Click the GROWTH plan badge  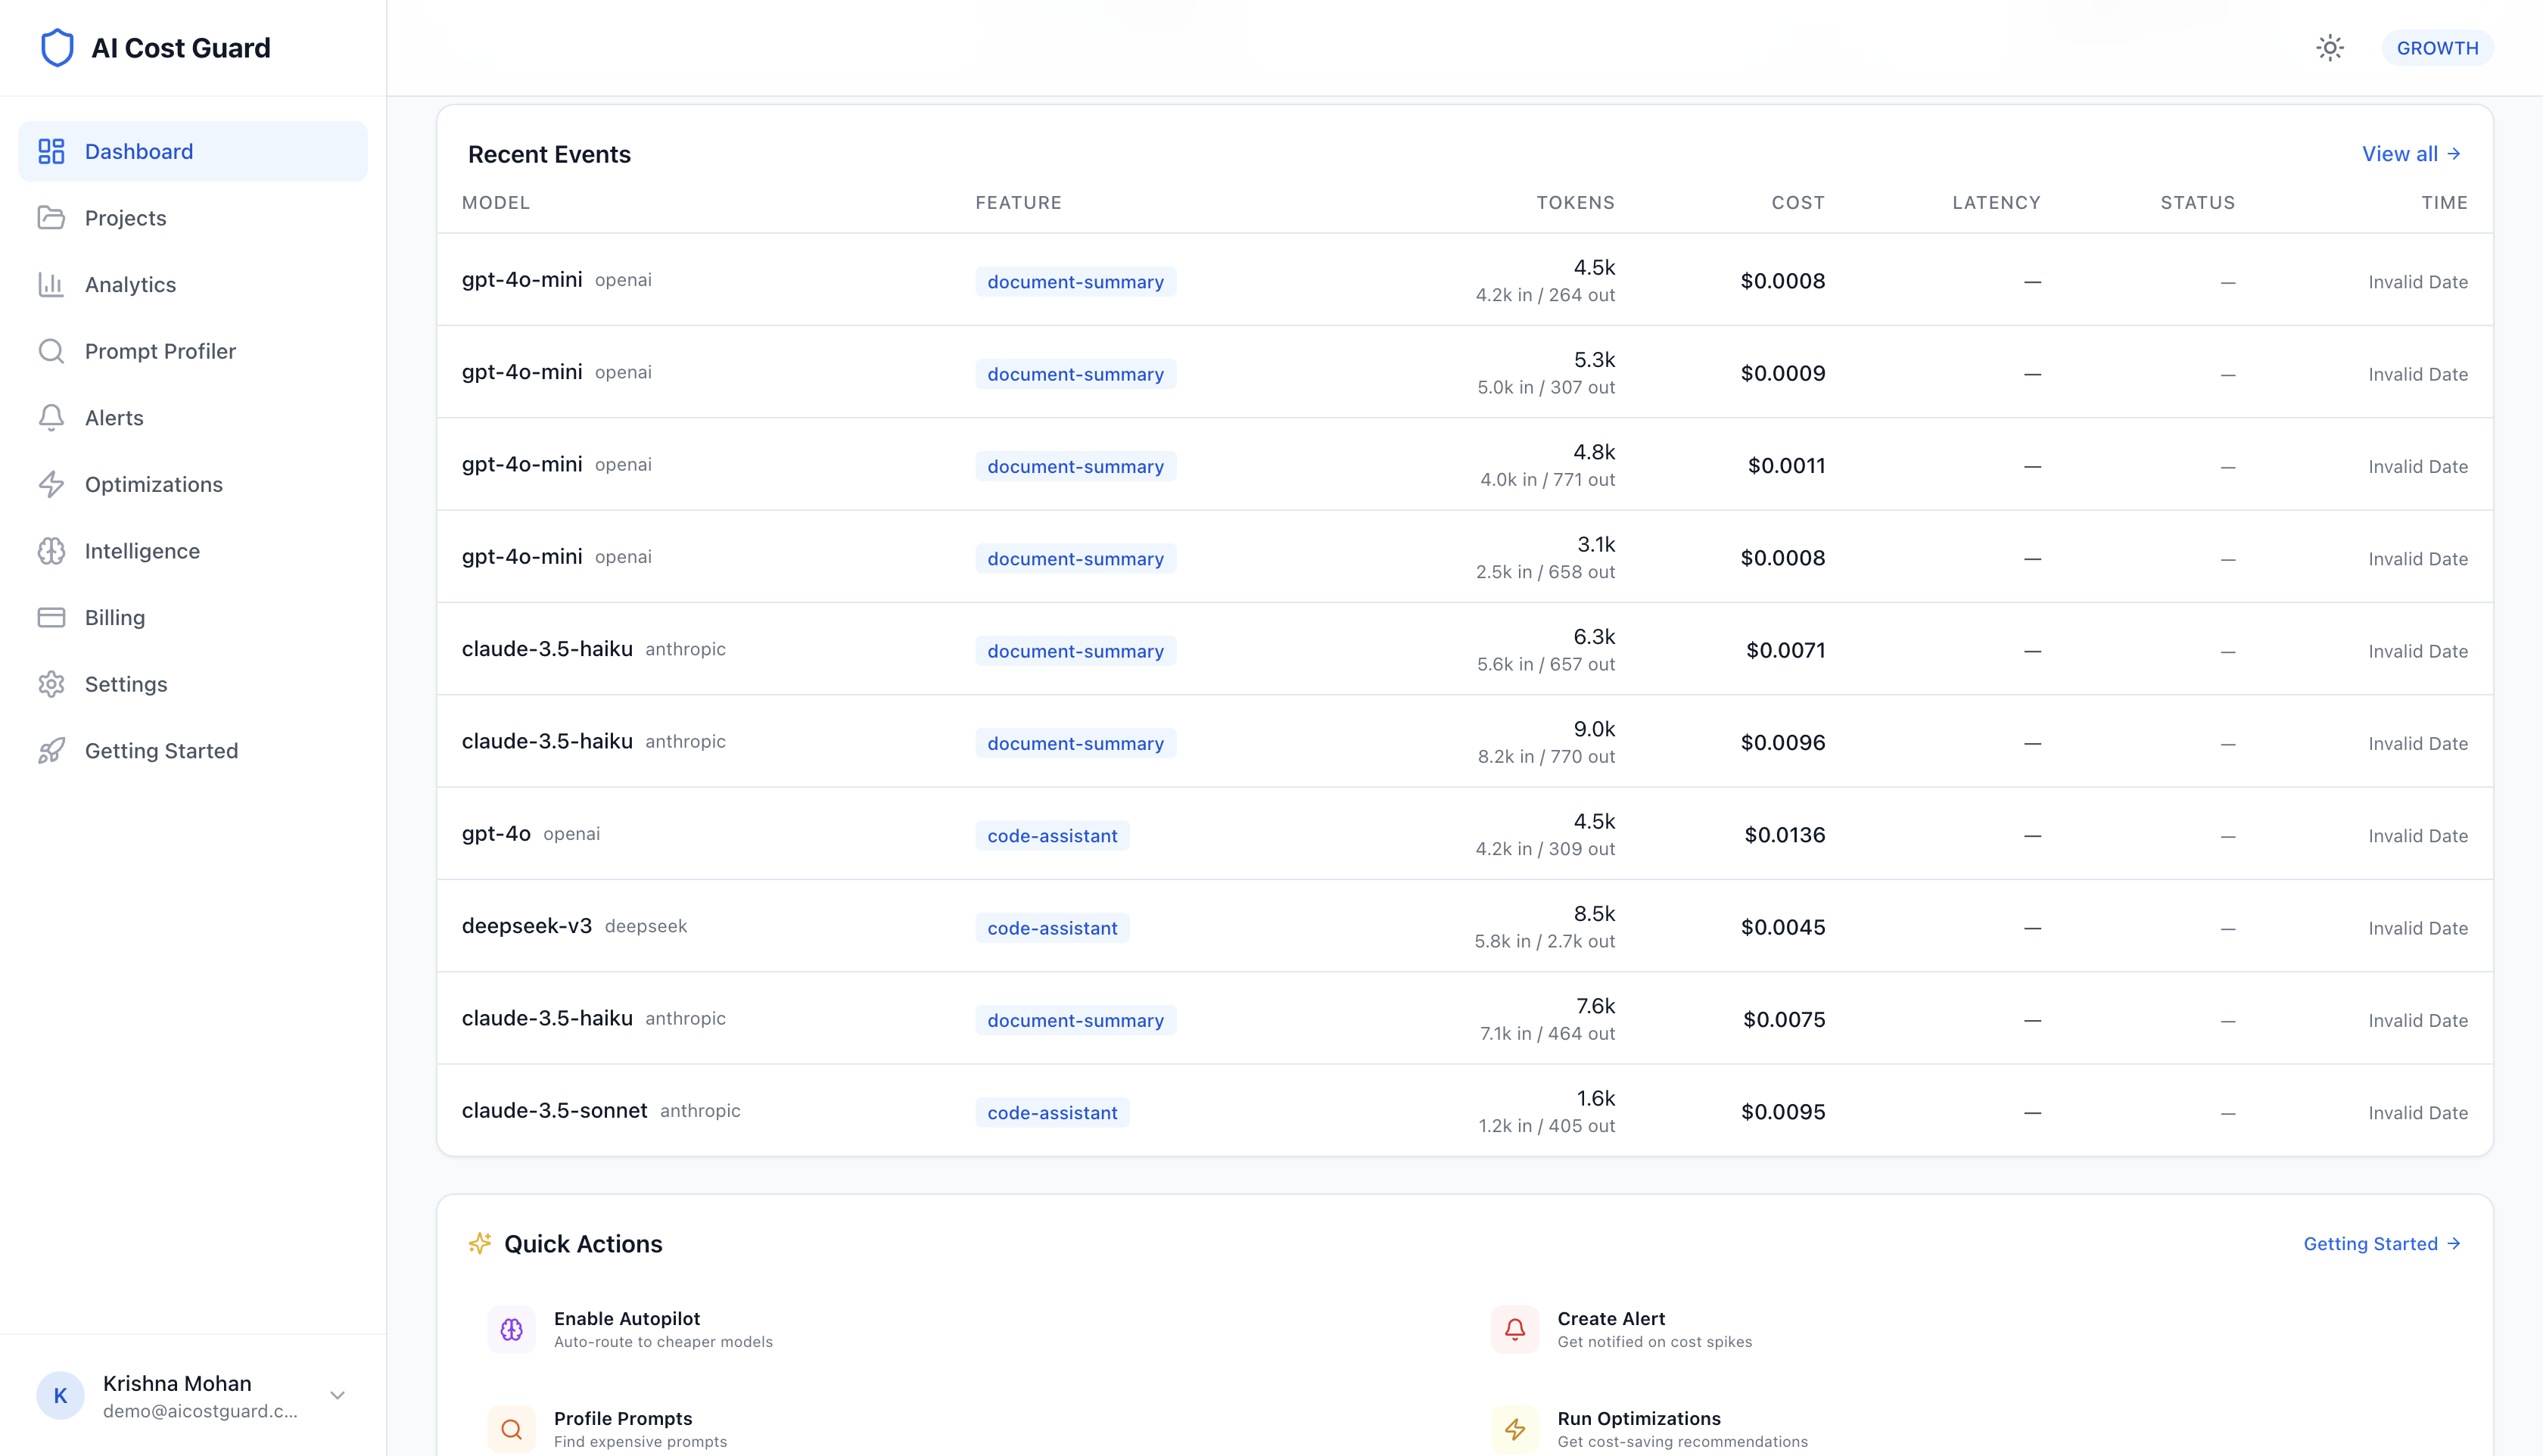coord(2437,47)
